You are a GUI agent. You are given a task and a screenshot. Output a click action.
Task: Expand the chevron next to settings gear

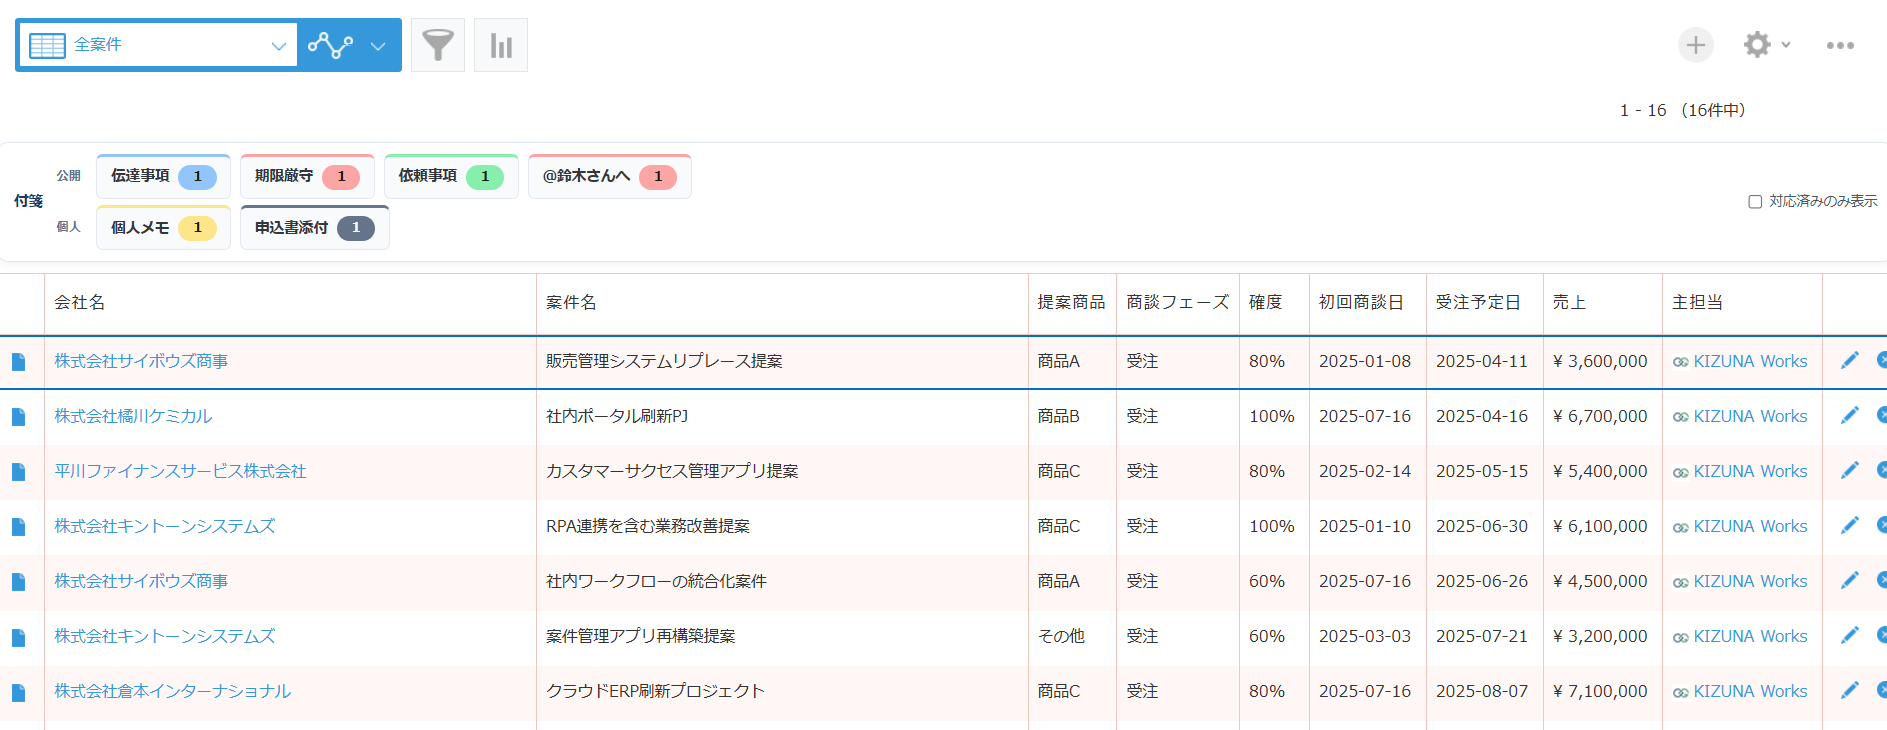click(1786, 45)
